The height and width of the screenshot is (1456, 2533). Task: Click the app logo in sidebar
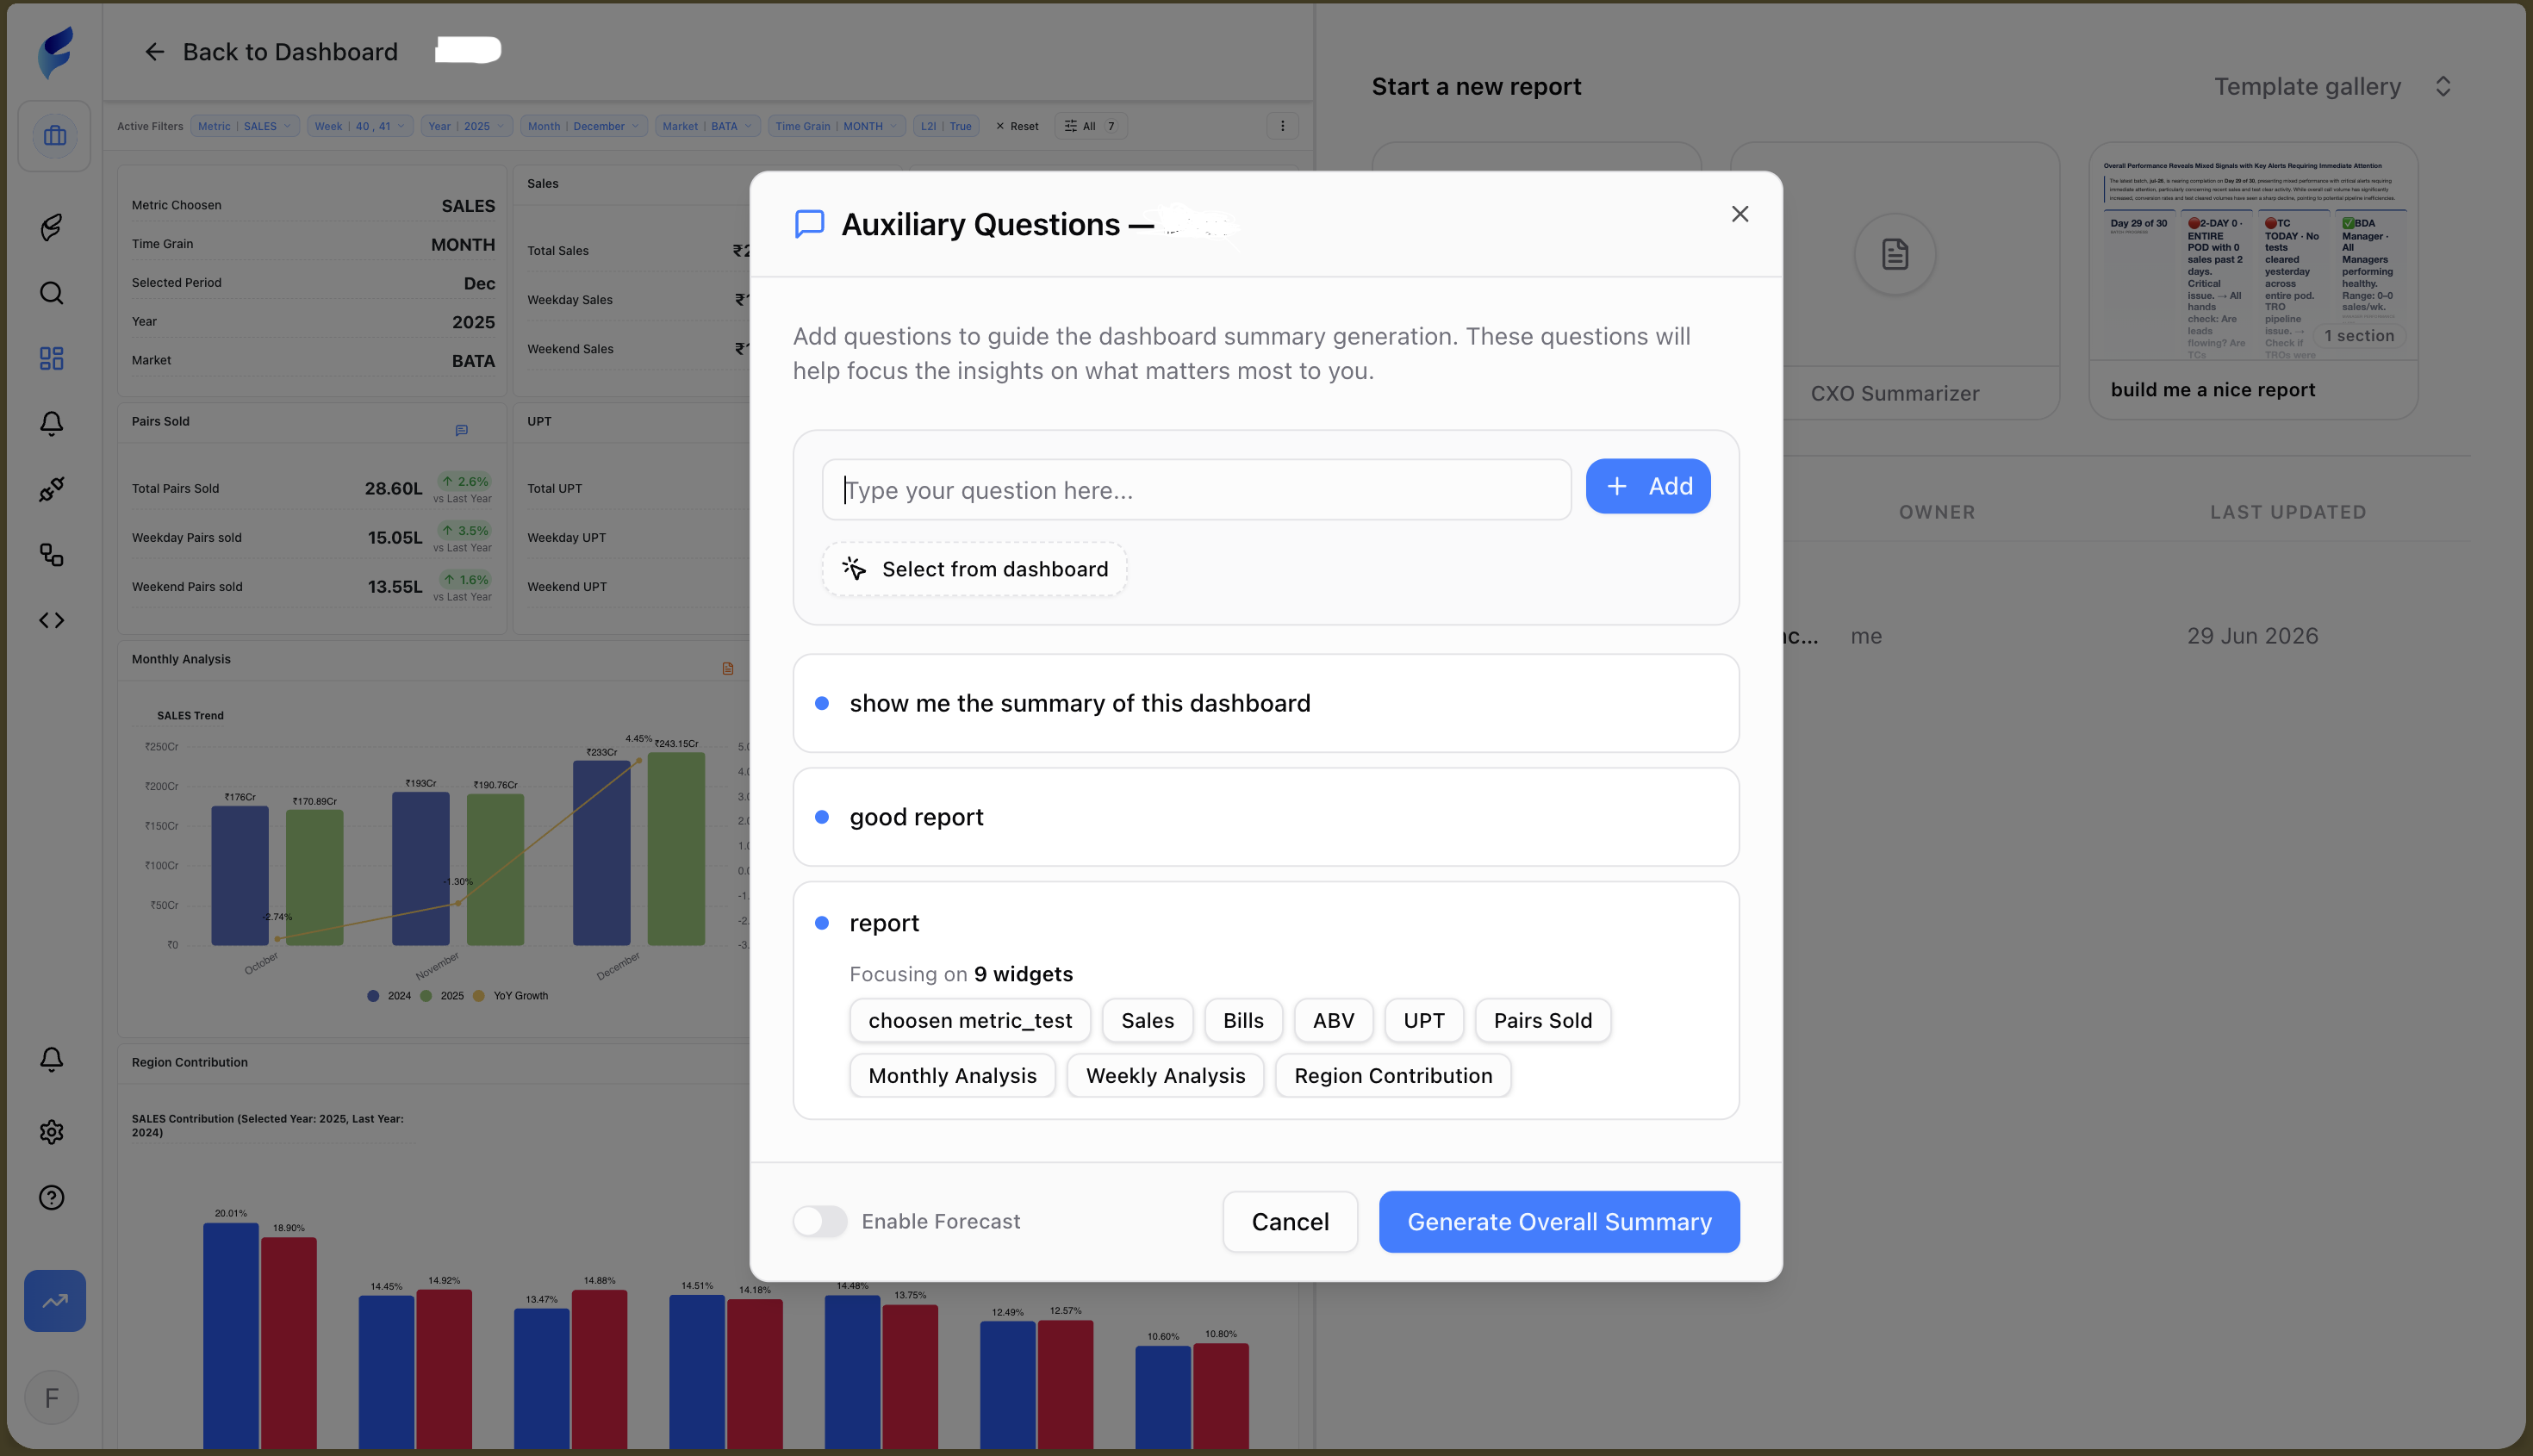pos(55,52)
